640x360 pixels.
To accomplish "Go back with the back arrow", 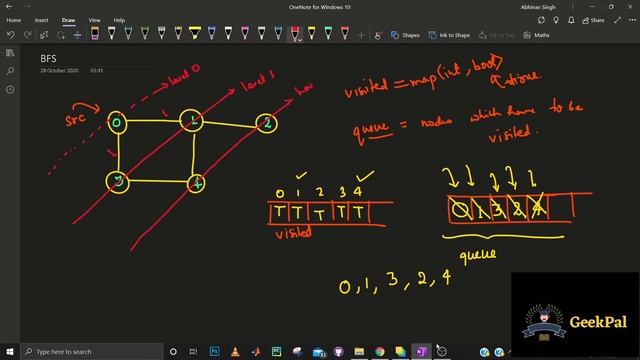I will pyautogui.click(x=9, y=7).
